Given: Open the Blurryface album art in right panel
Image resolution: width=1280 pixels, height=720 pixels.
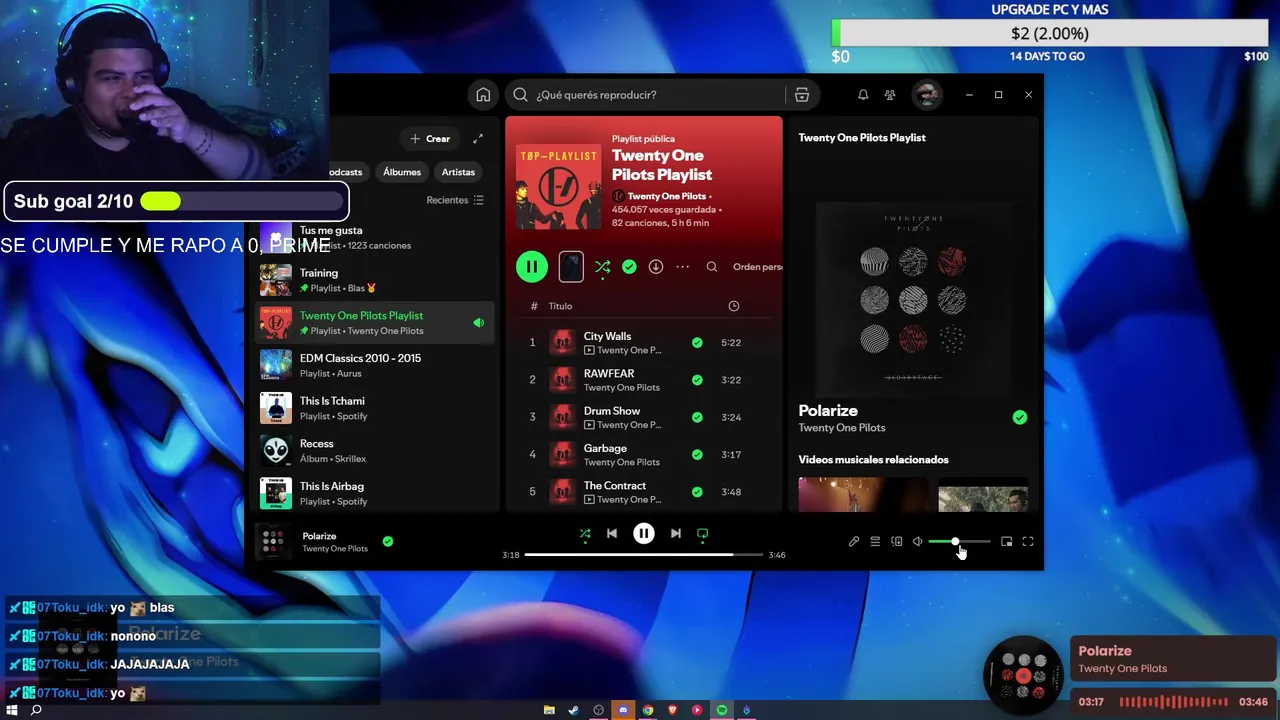Looking at the screenshot, I should pyautogui.click(x=913, y=299).
